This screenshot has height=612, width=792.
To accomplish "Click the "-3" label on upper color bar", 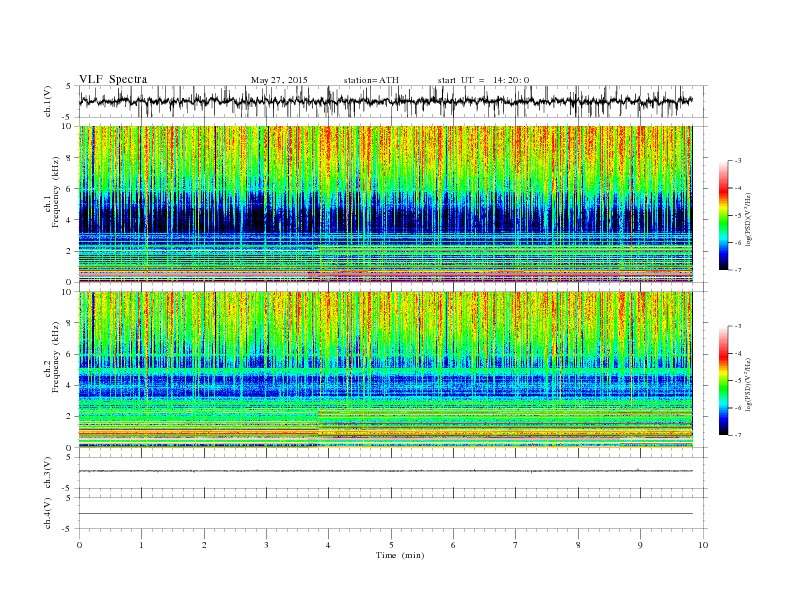I will pyautogui.click(x=737, y=161).
